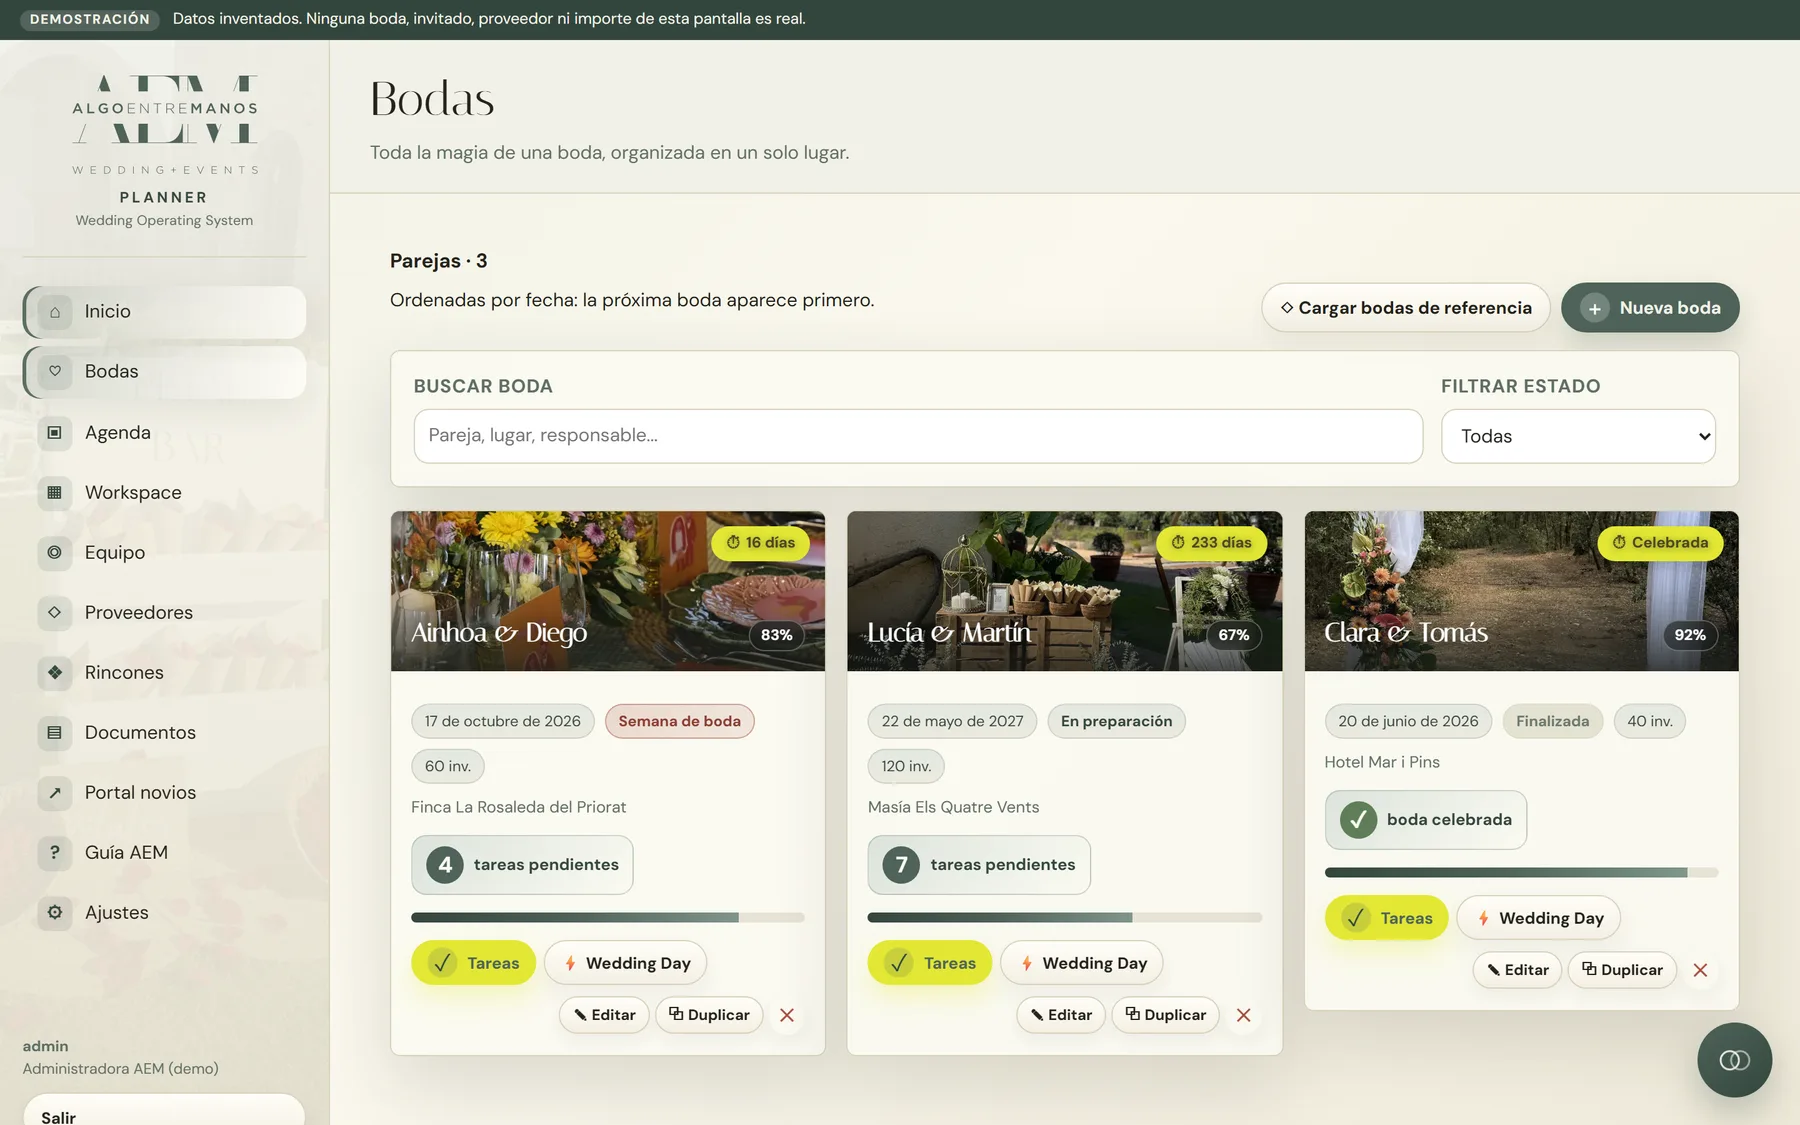Click the Ajustes gear icon
1800x1125 pixels.
pyautogui.click(x=55, y=912)
